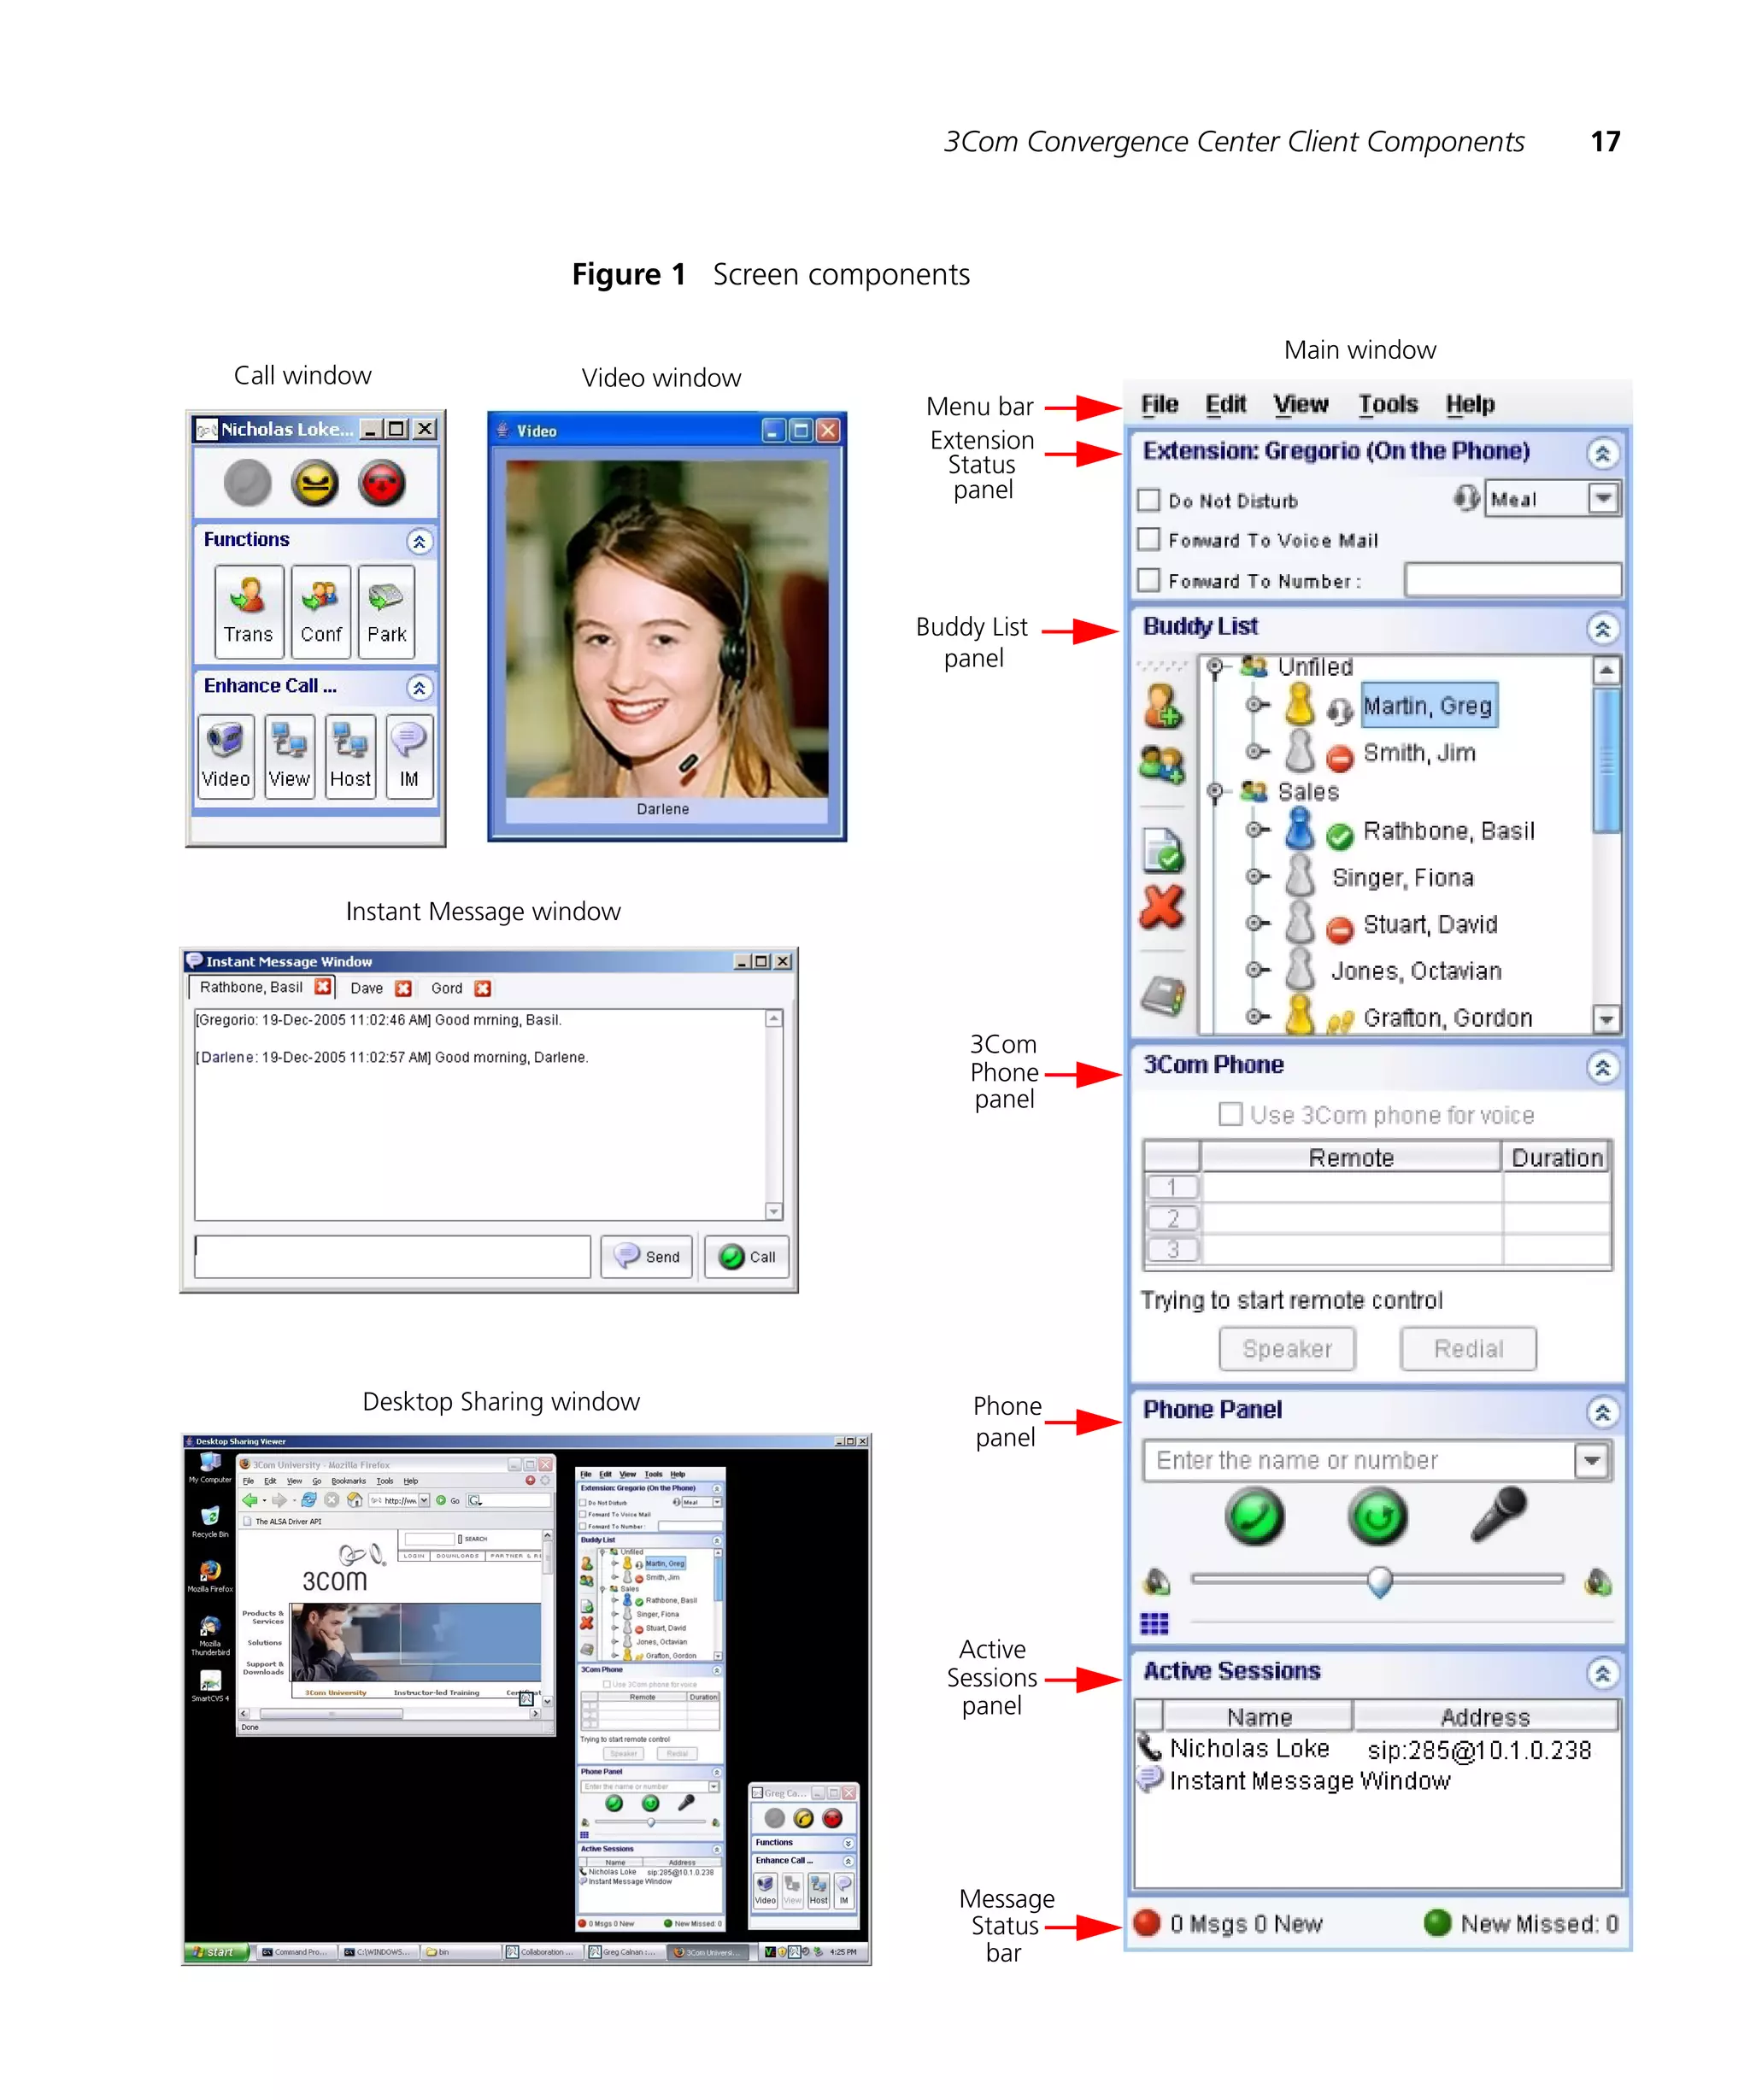This screenshot has height=2100, width=1750.
Task: Open the View menu
Action: tap(1300, 404)
